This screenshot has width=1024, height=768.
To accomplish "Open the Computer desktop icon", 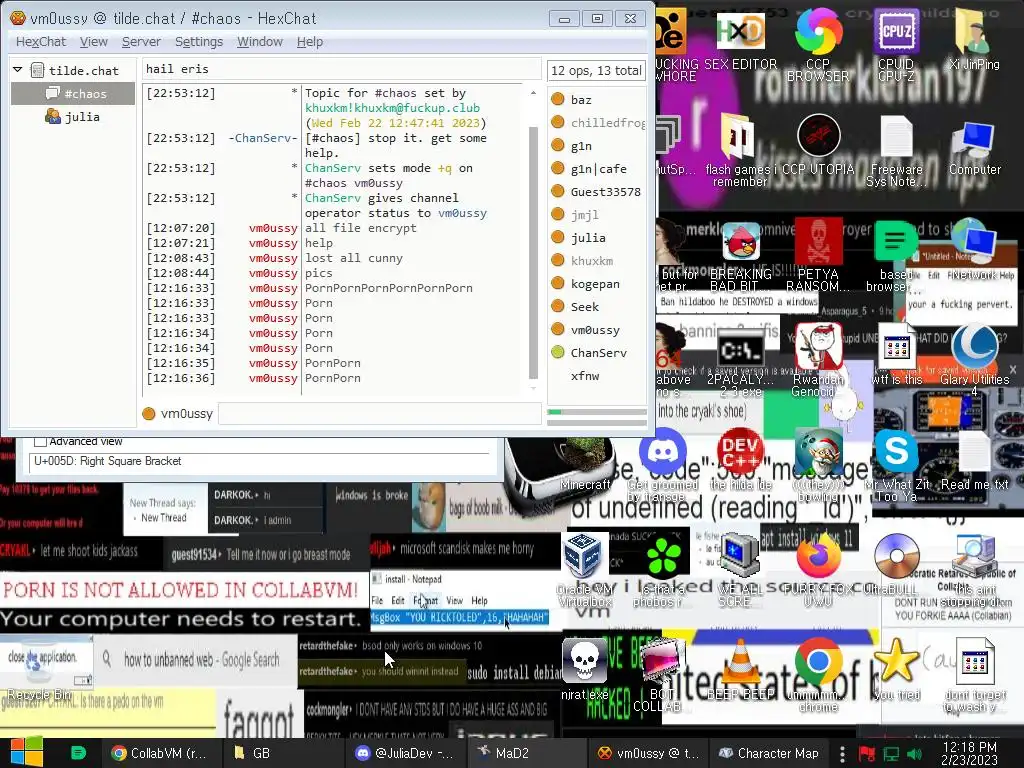I will tap(974, 147).
